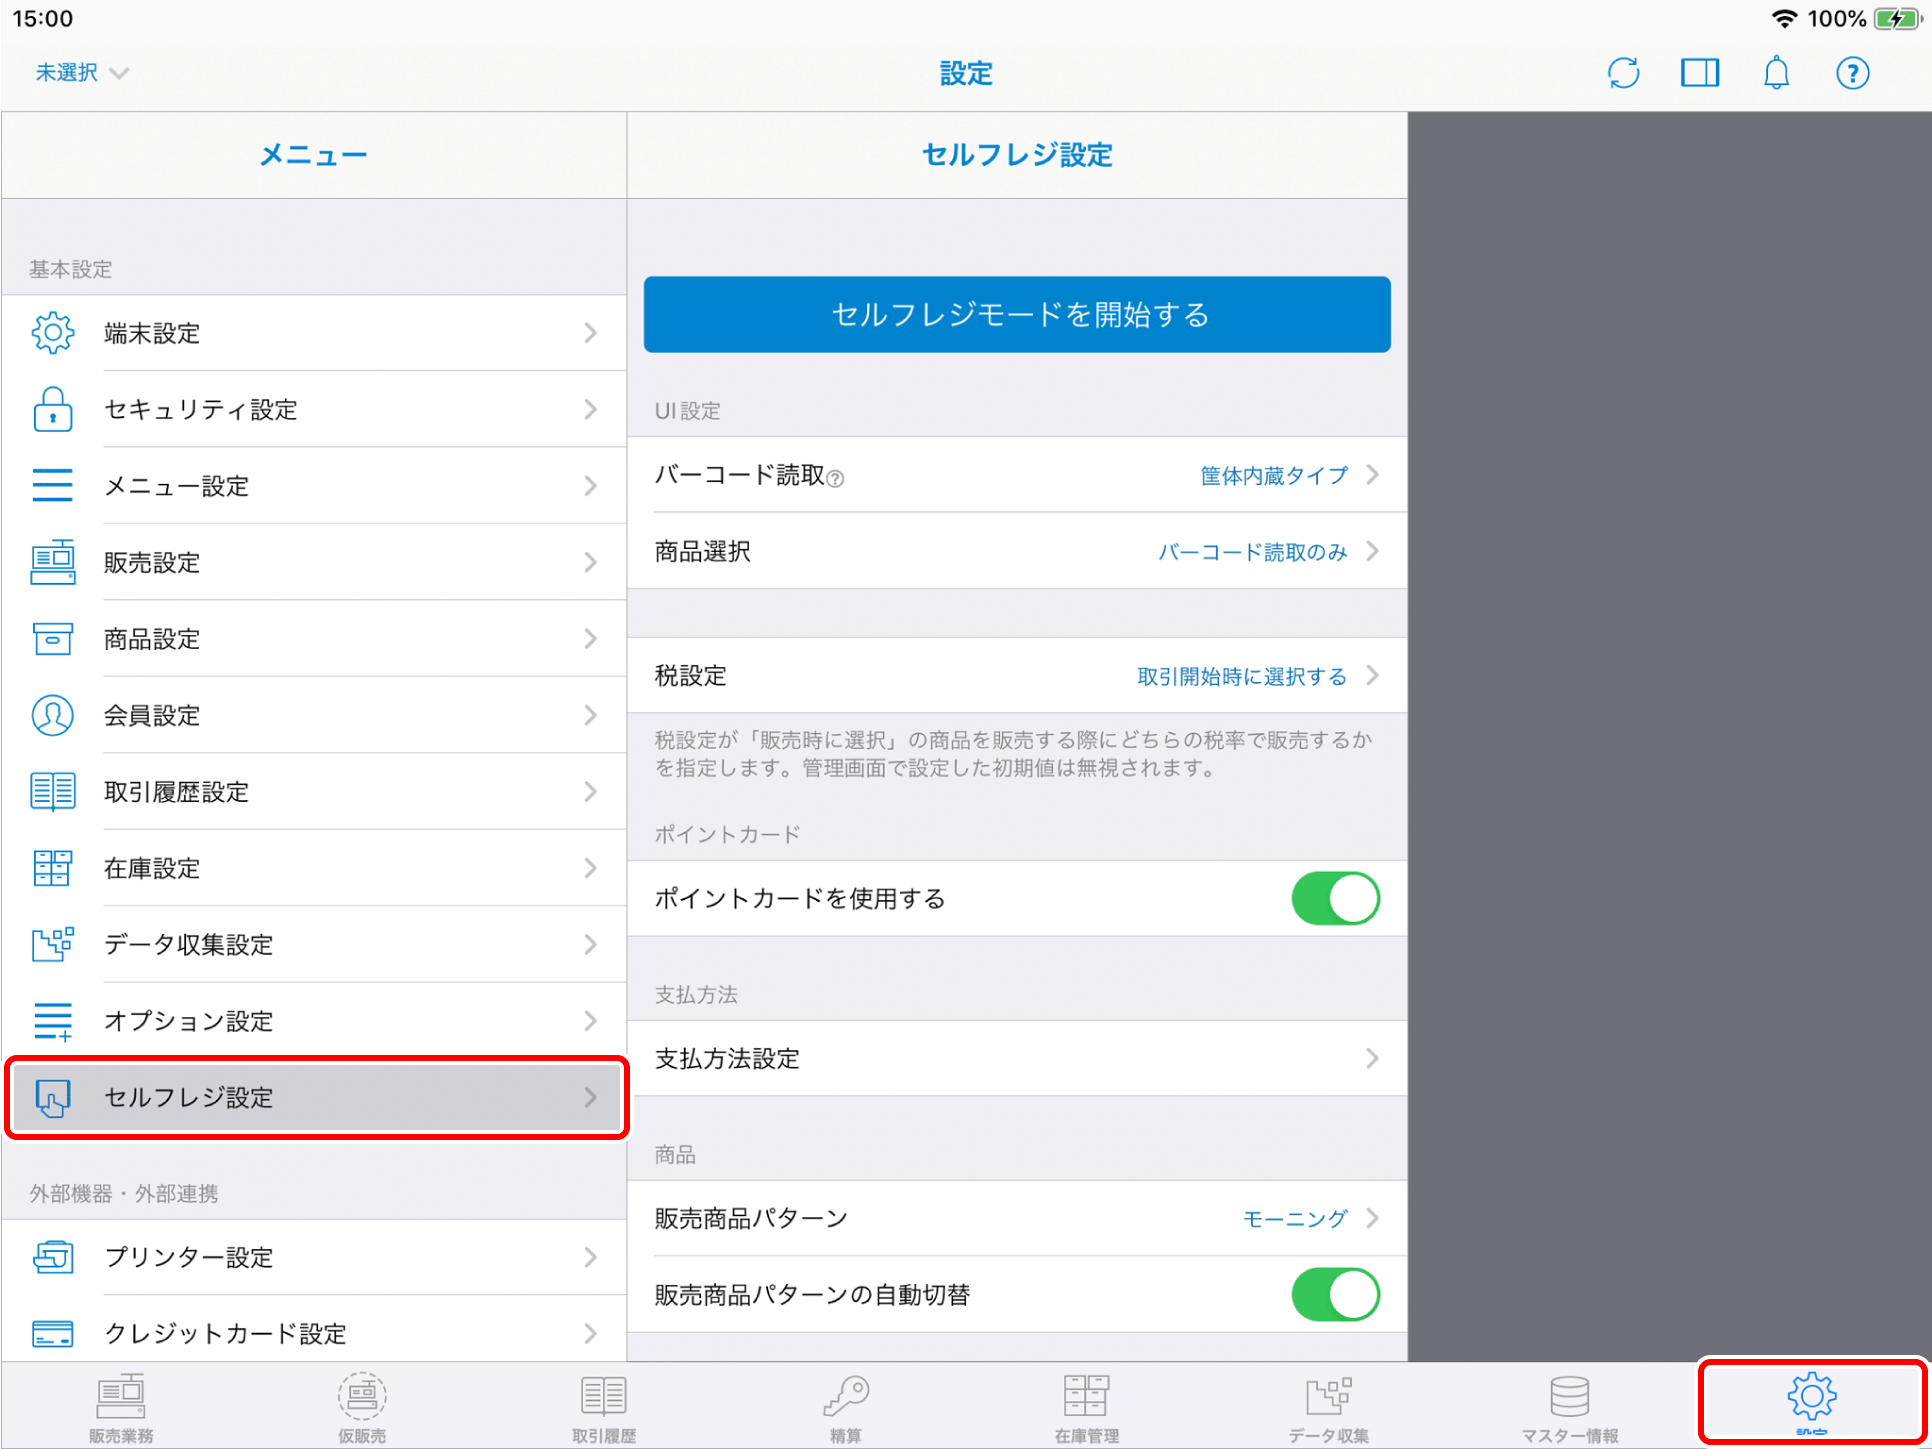Expand 未選択 store dropdown
This screenshot has height=1449, width=1932.
[x=82, y=73]
